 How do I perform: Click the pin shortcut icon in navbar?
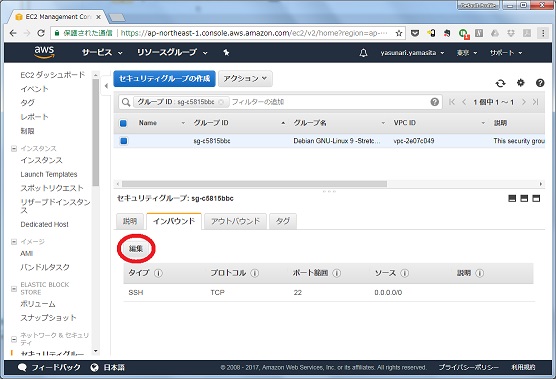(x=226, y=53)
